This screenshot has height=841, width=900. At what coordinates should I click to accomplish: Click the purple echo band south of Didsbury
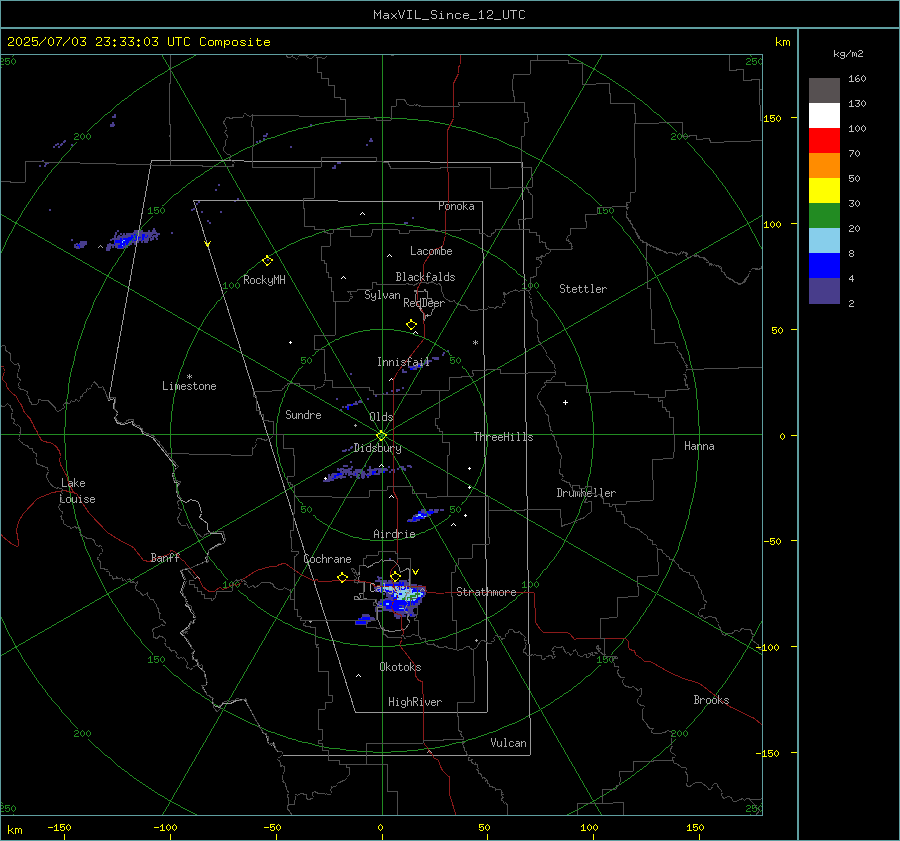[365, 472]
